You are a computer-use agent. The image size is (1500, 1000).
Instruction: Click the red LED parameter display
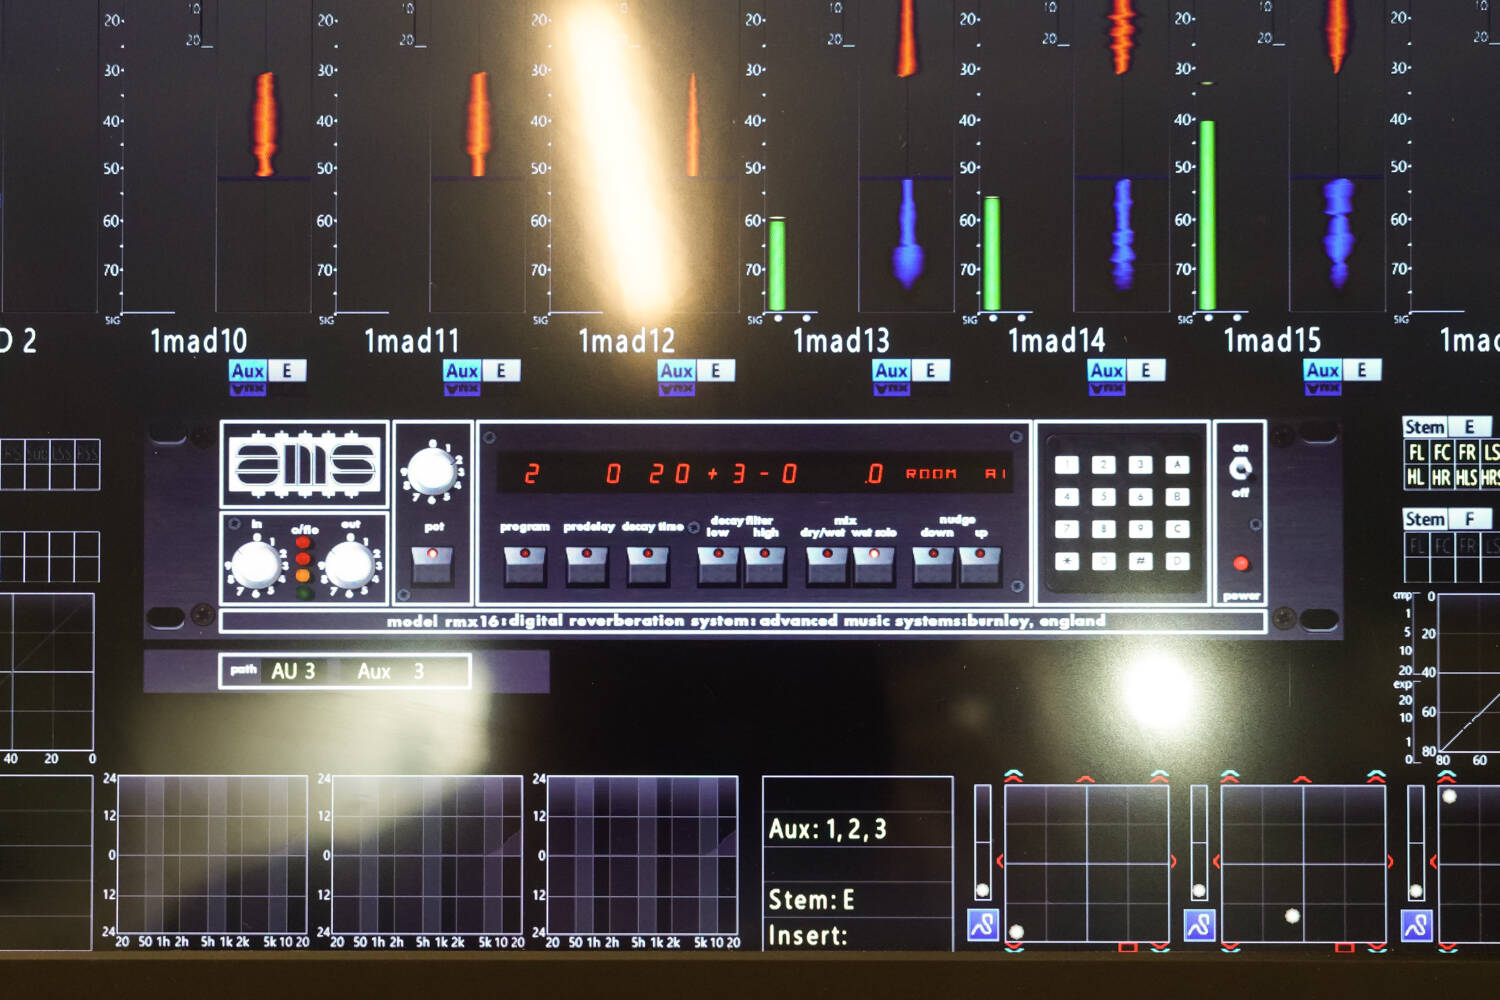pos(755,473)
